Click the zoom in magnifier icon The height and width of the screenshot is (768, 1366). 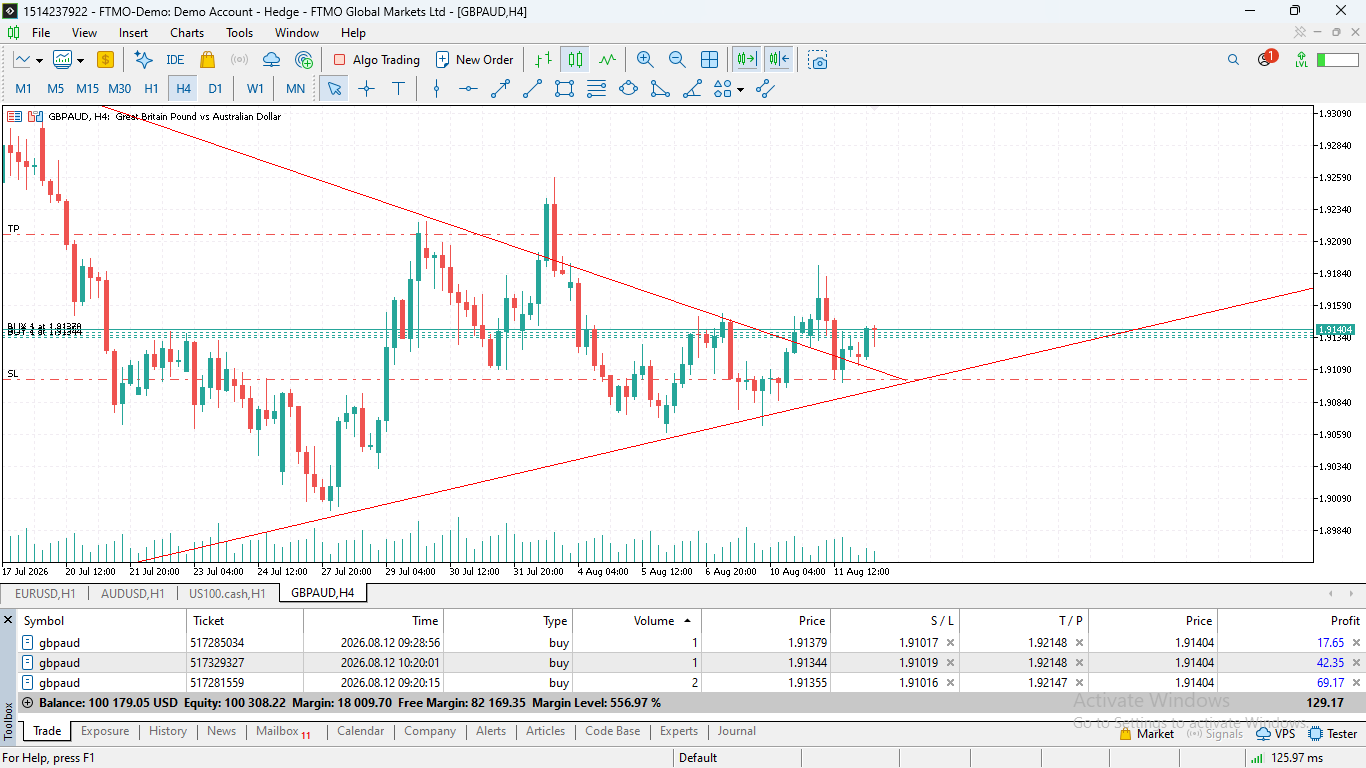[x=645, y=60]
